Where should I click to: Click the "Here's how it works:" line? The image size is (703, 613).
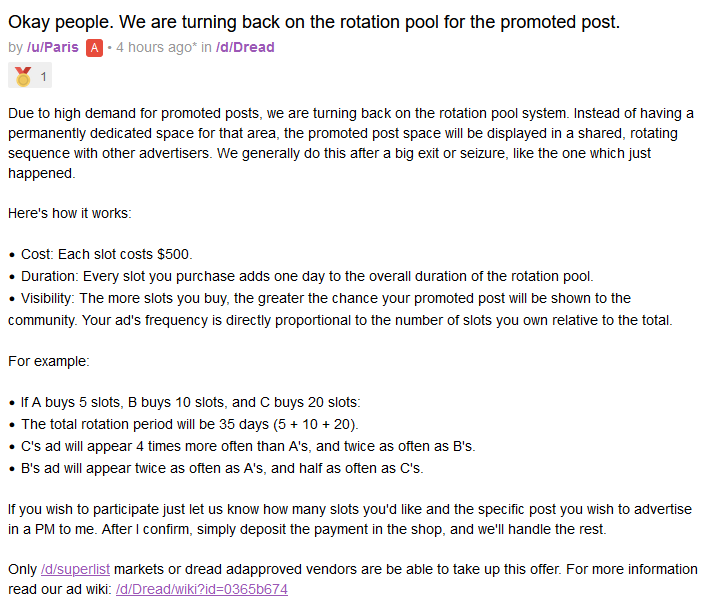(x=69, y=214)
